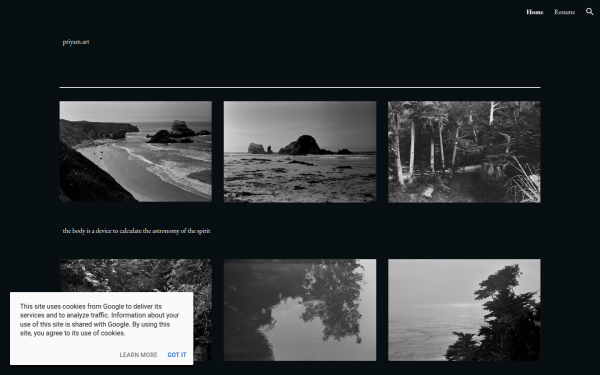The height and width of the screenshot is (375, 600).
Task: Click the quote 'the body is a device to calculate the astronomy of the spirit'
Action: click(x=136, y=231)
